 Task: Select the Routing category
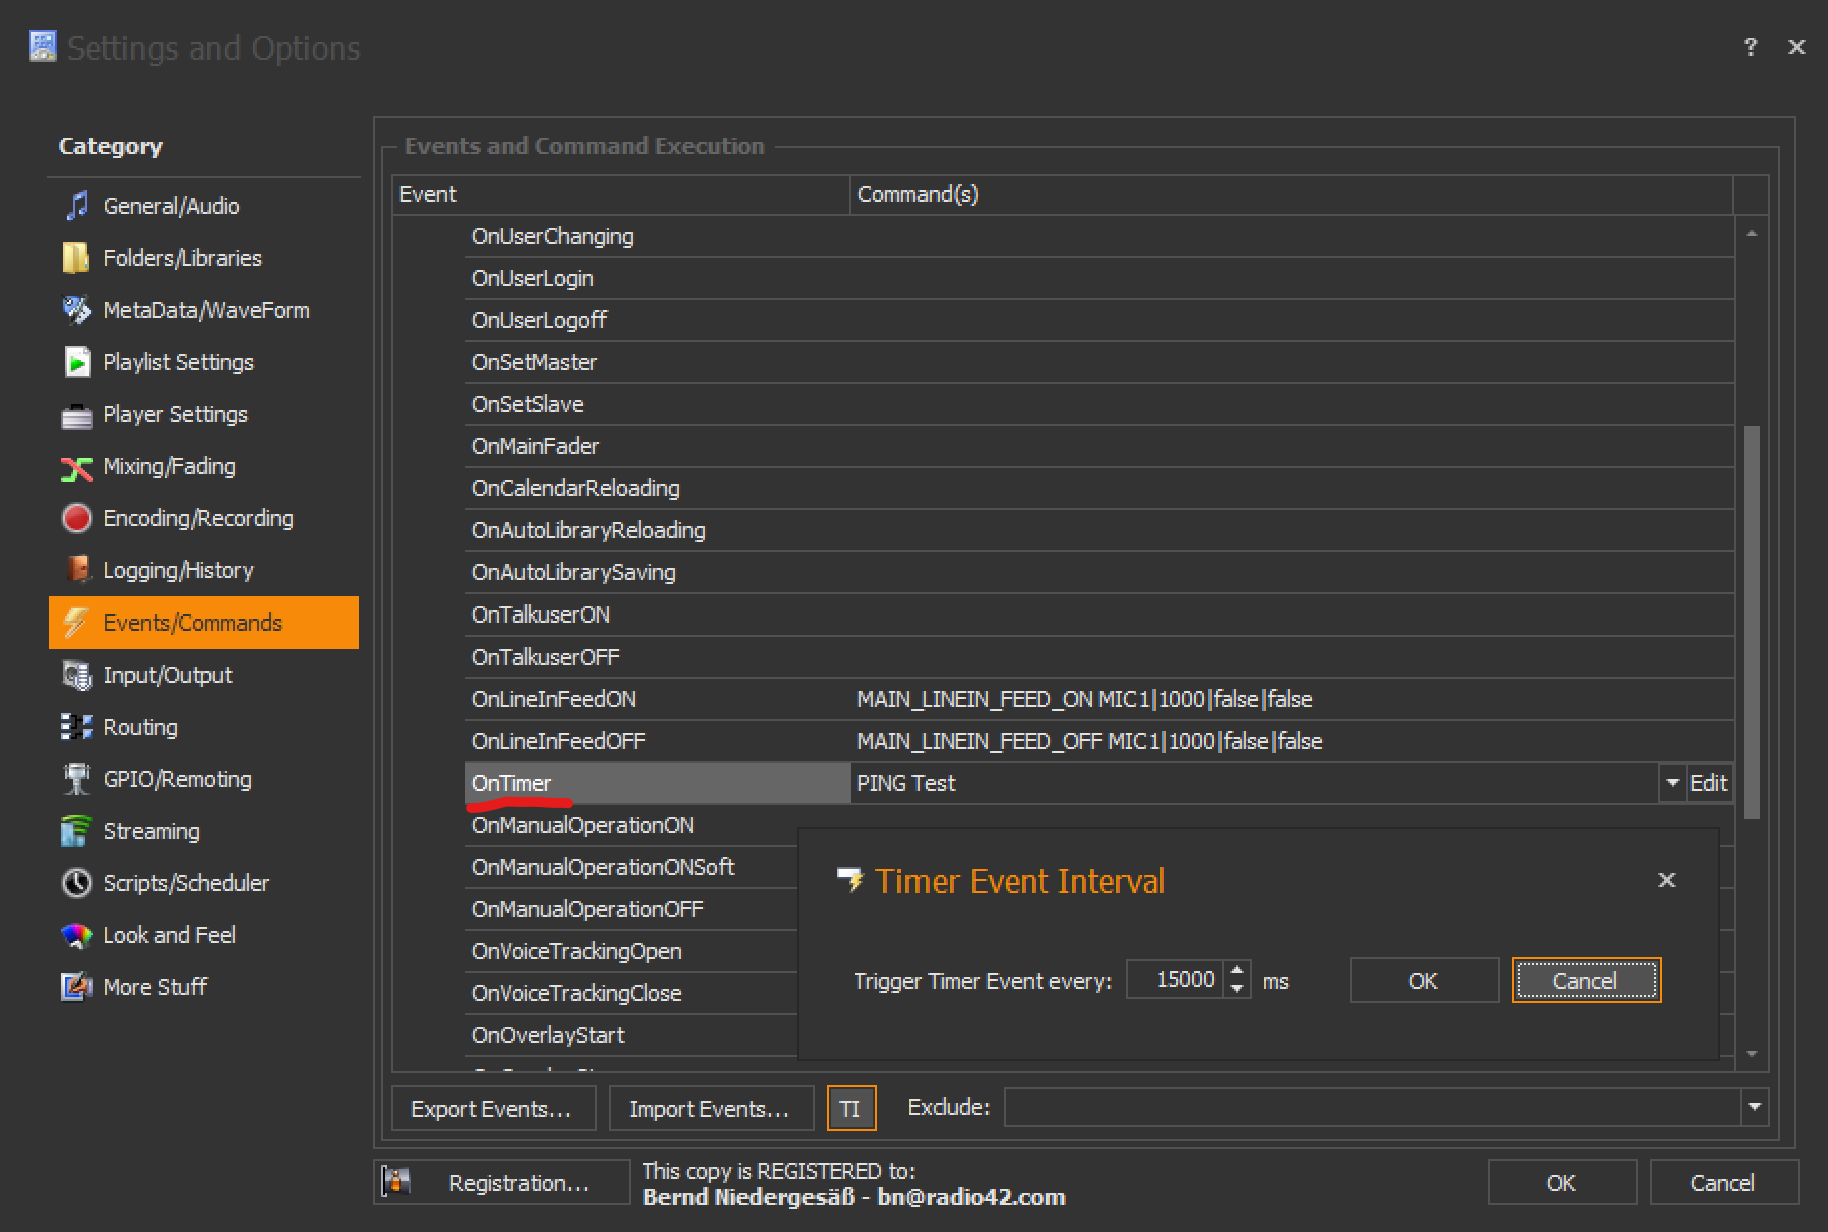pyautogui.click(x=140, y=727)
